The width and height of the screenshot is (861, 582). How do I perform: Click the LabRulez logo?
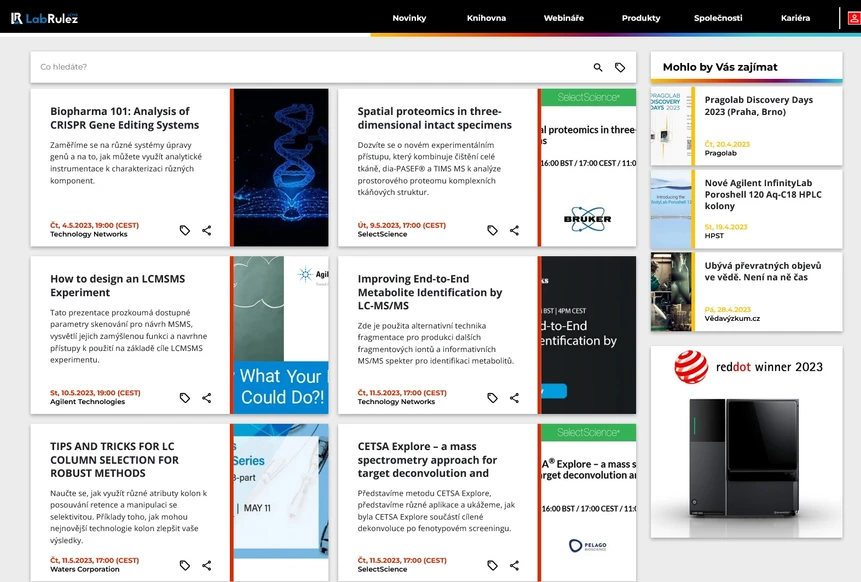coord(44,18)
